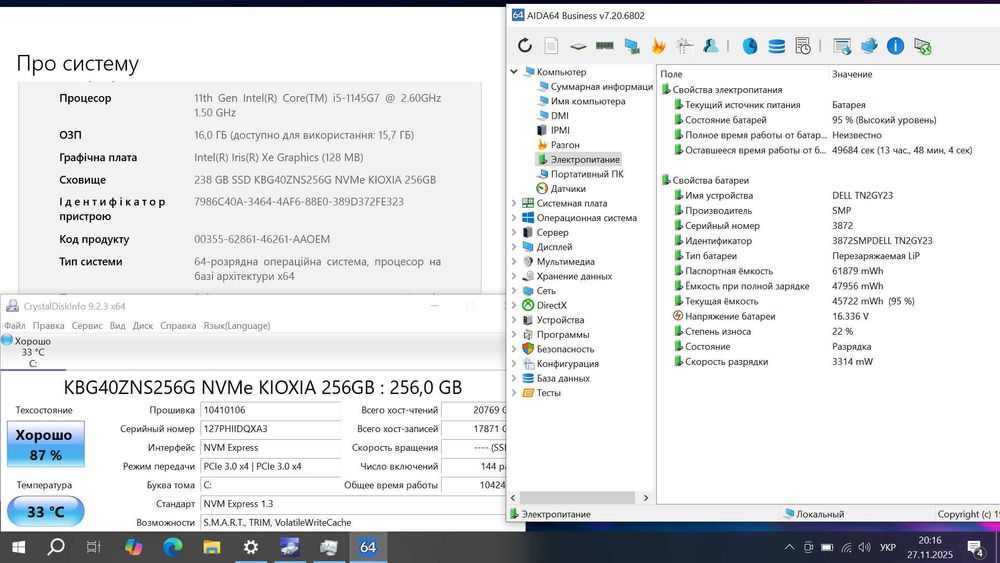Expand the Системная плата node

point(514,203)
